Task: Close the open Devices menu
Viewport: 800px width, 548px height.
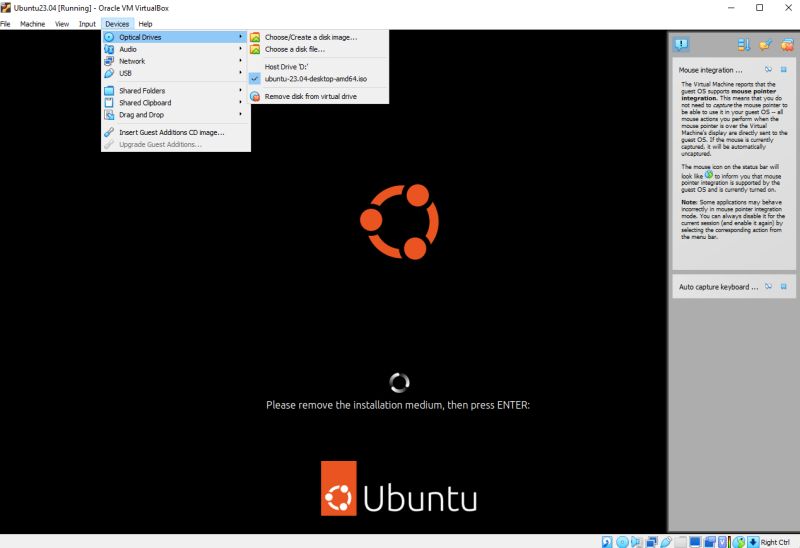Action: tap(117, 24)
